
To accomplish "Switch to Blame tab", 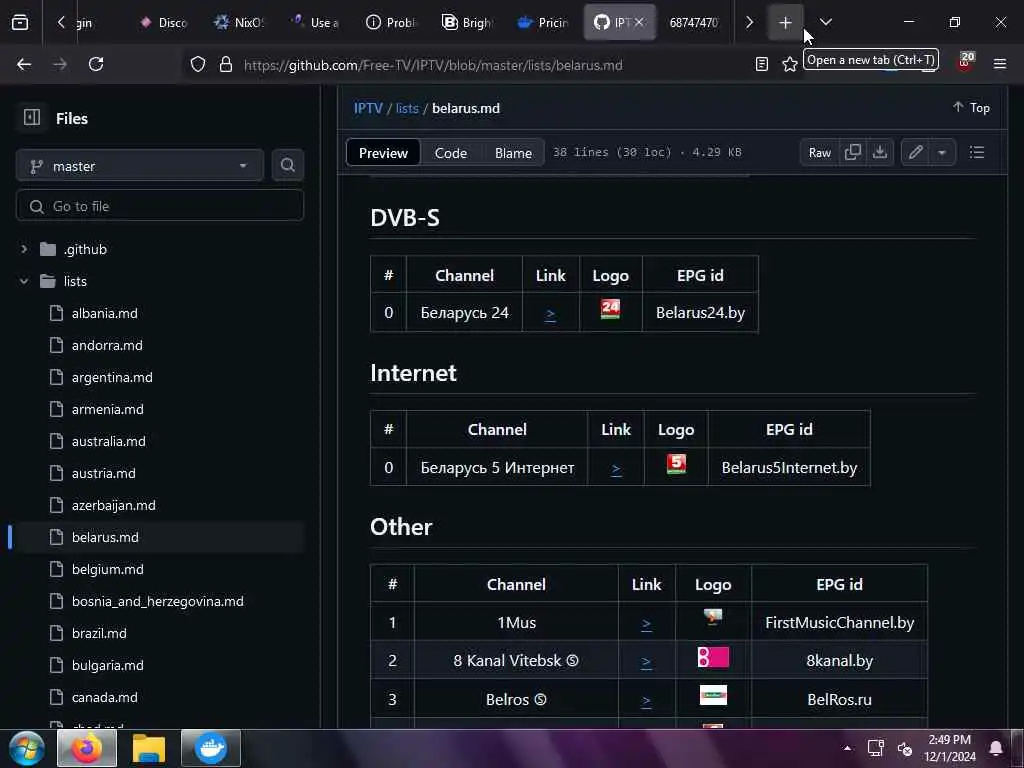I will point(513,153).
